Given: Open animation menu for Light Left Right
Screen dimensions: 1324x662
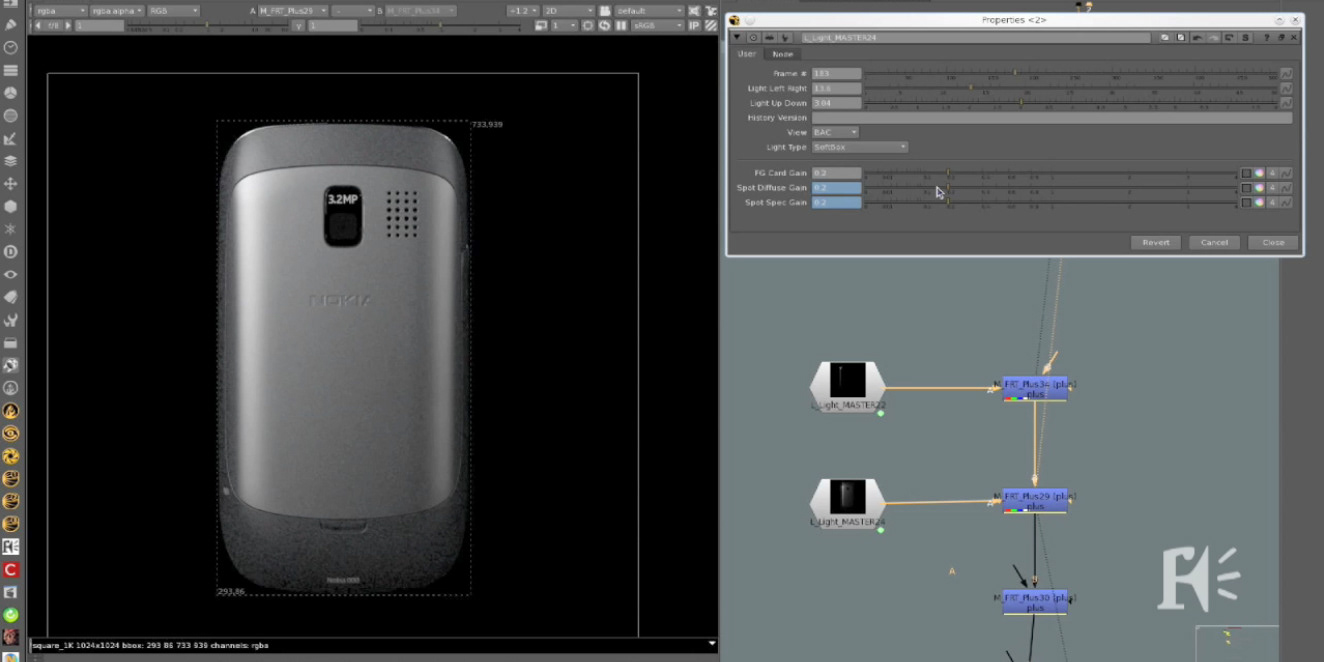Looking at the screenshot, I should pos(1286,89).
